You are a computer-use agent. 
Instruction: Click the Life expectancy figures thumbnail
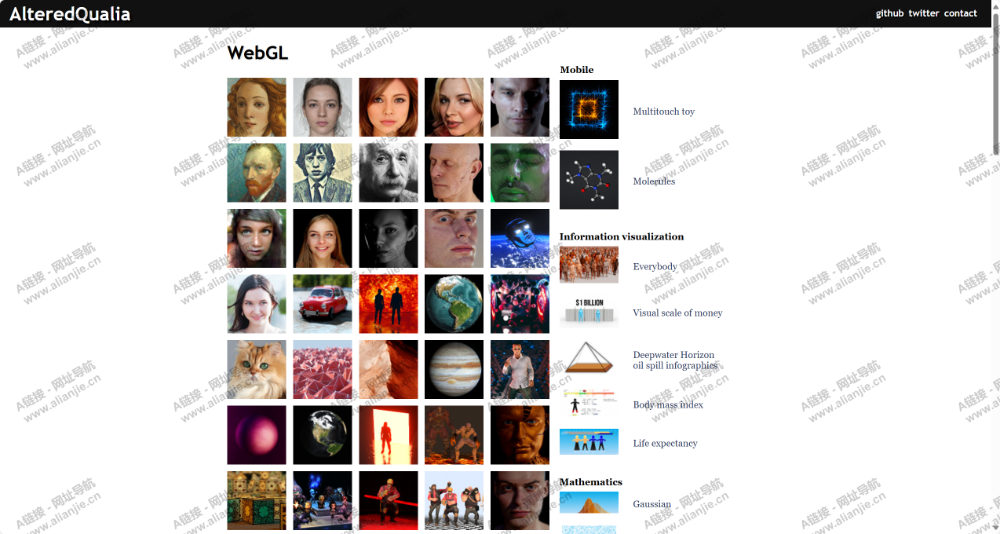pos(589,441)
